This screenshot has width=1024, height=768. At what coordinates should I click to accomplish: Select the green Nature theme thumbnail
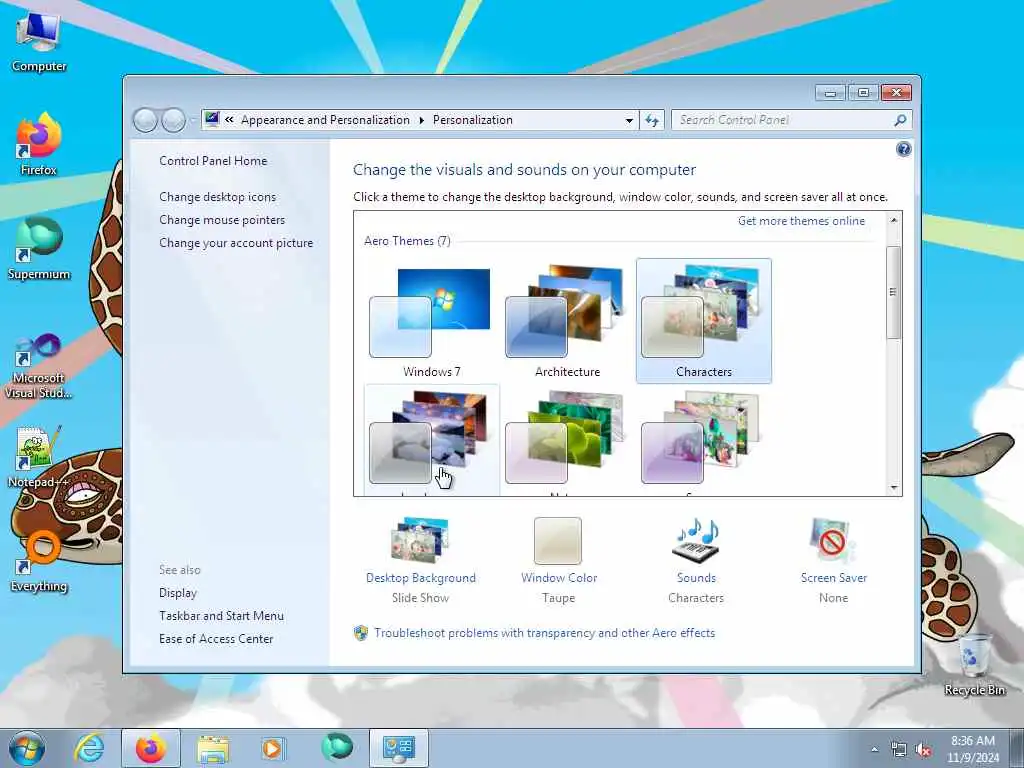pos(567,441)
